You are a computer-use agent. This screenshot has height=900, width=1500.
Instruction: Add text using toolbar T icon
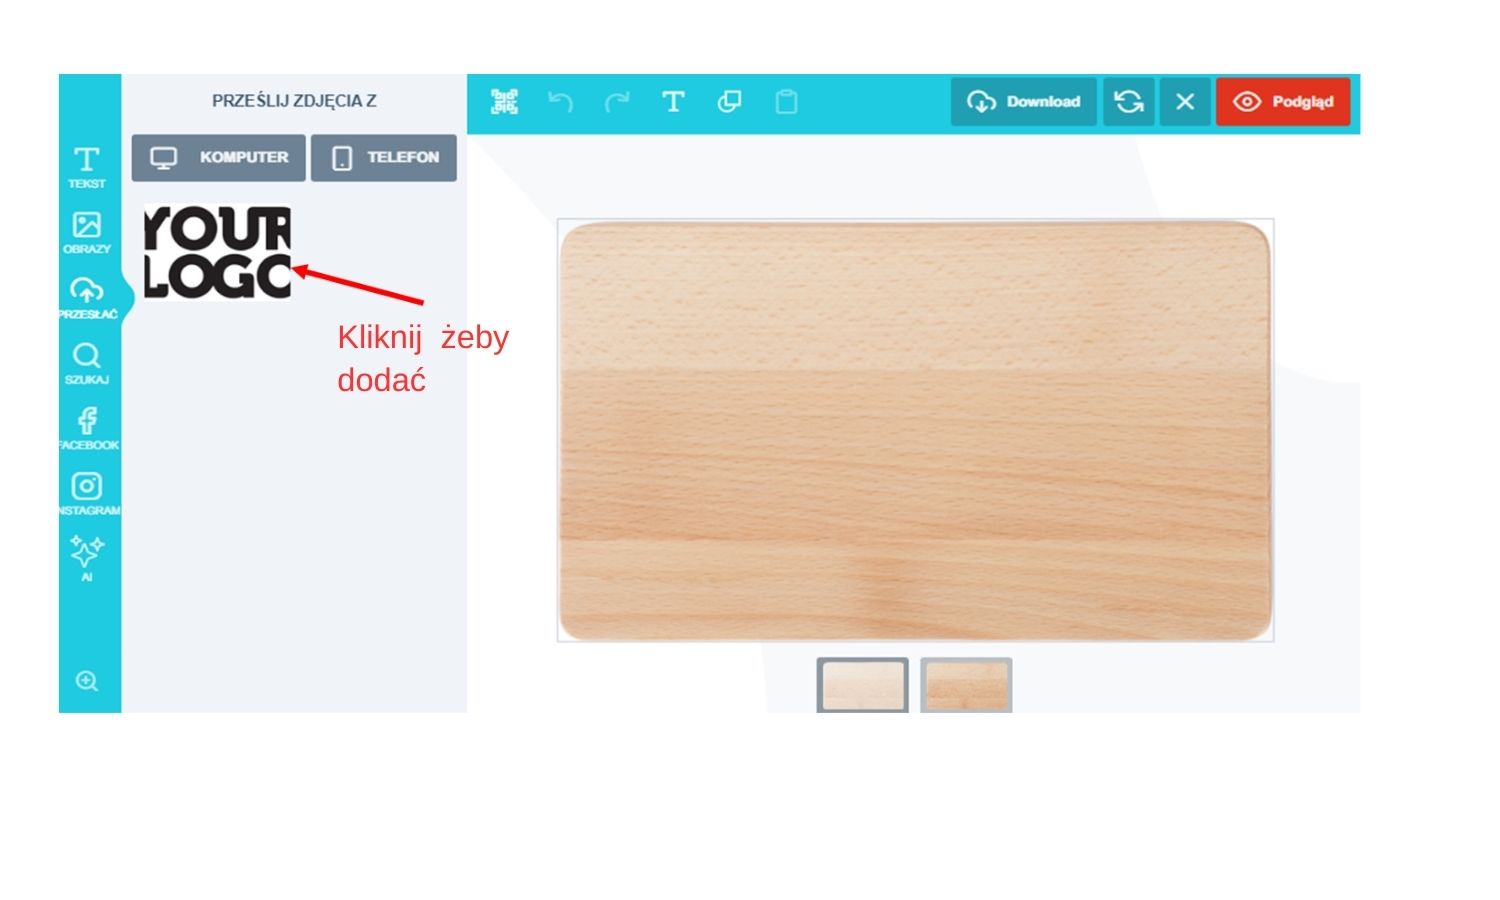click(673, 101)
